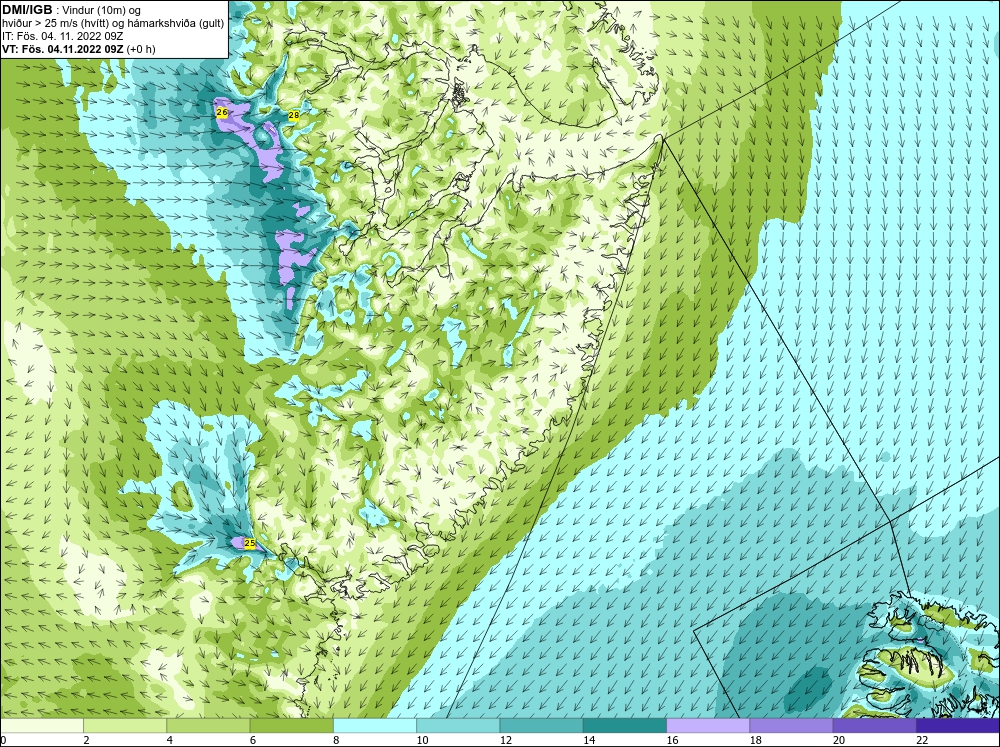This screenshot has width=1000, height=747.
Task: Click the legend scale label '22'
Action: pos(922,740)
